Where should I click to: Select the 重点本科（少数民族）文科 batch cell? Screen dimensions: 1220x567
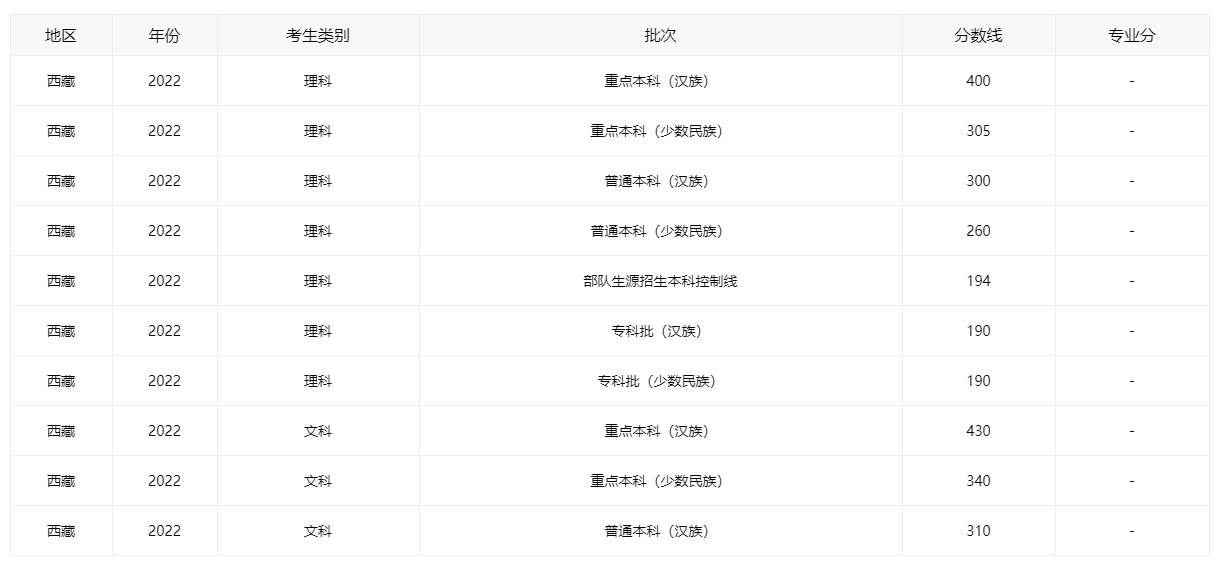(660, 481)
